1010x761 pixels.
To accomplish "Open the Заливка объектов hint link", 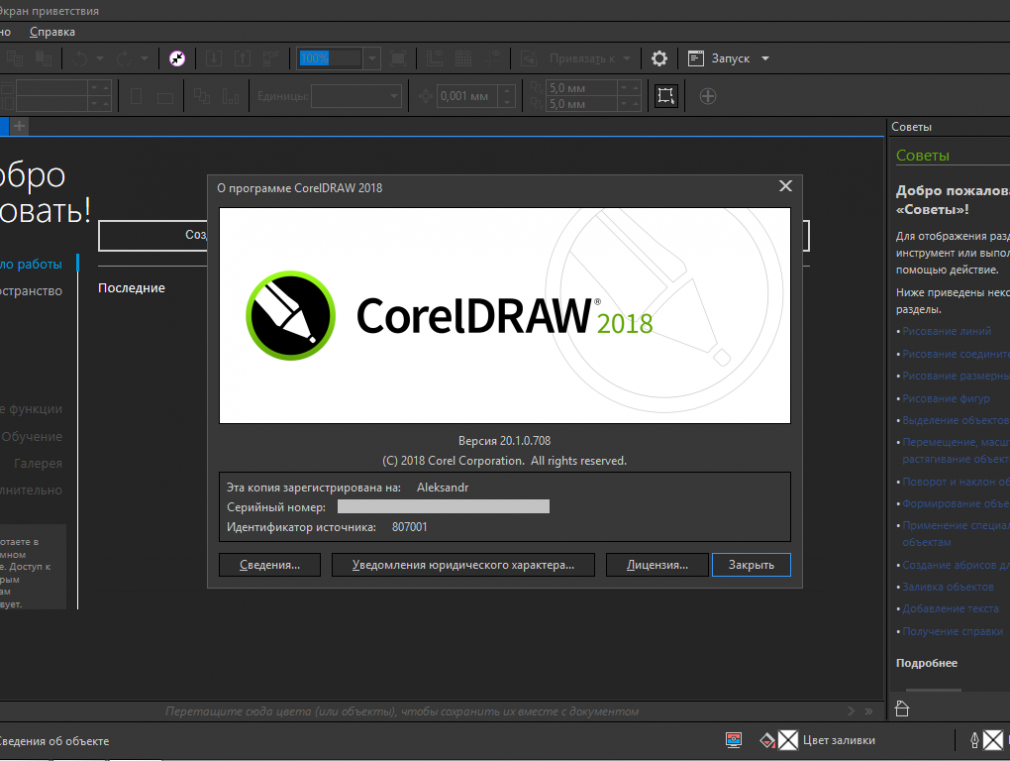I will point(948,587).
